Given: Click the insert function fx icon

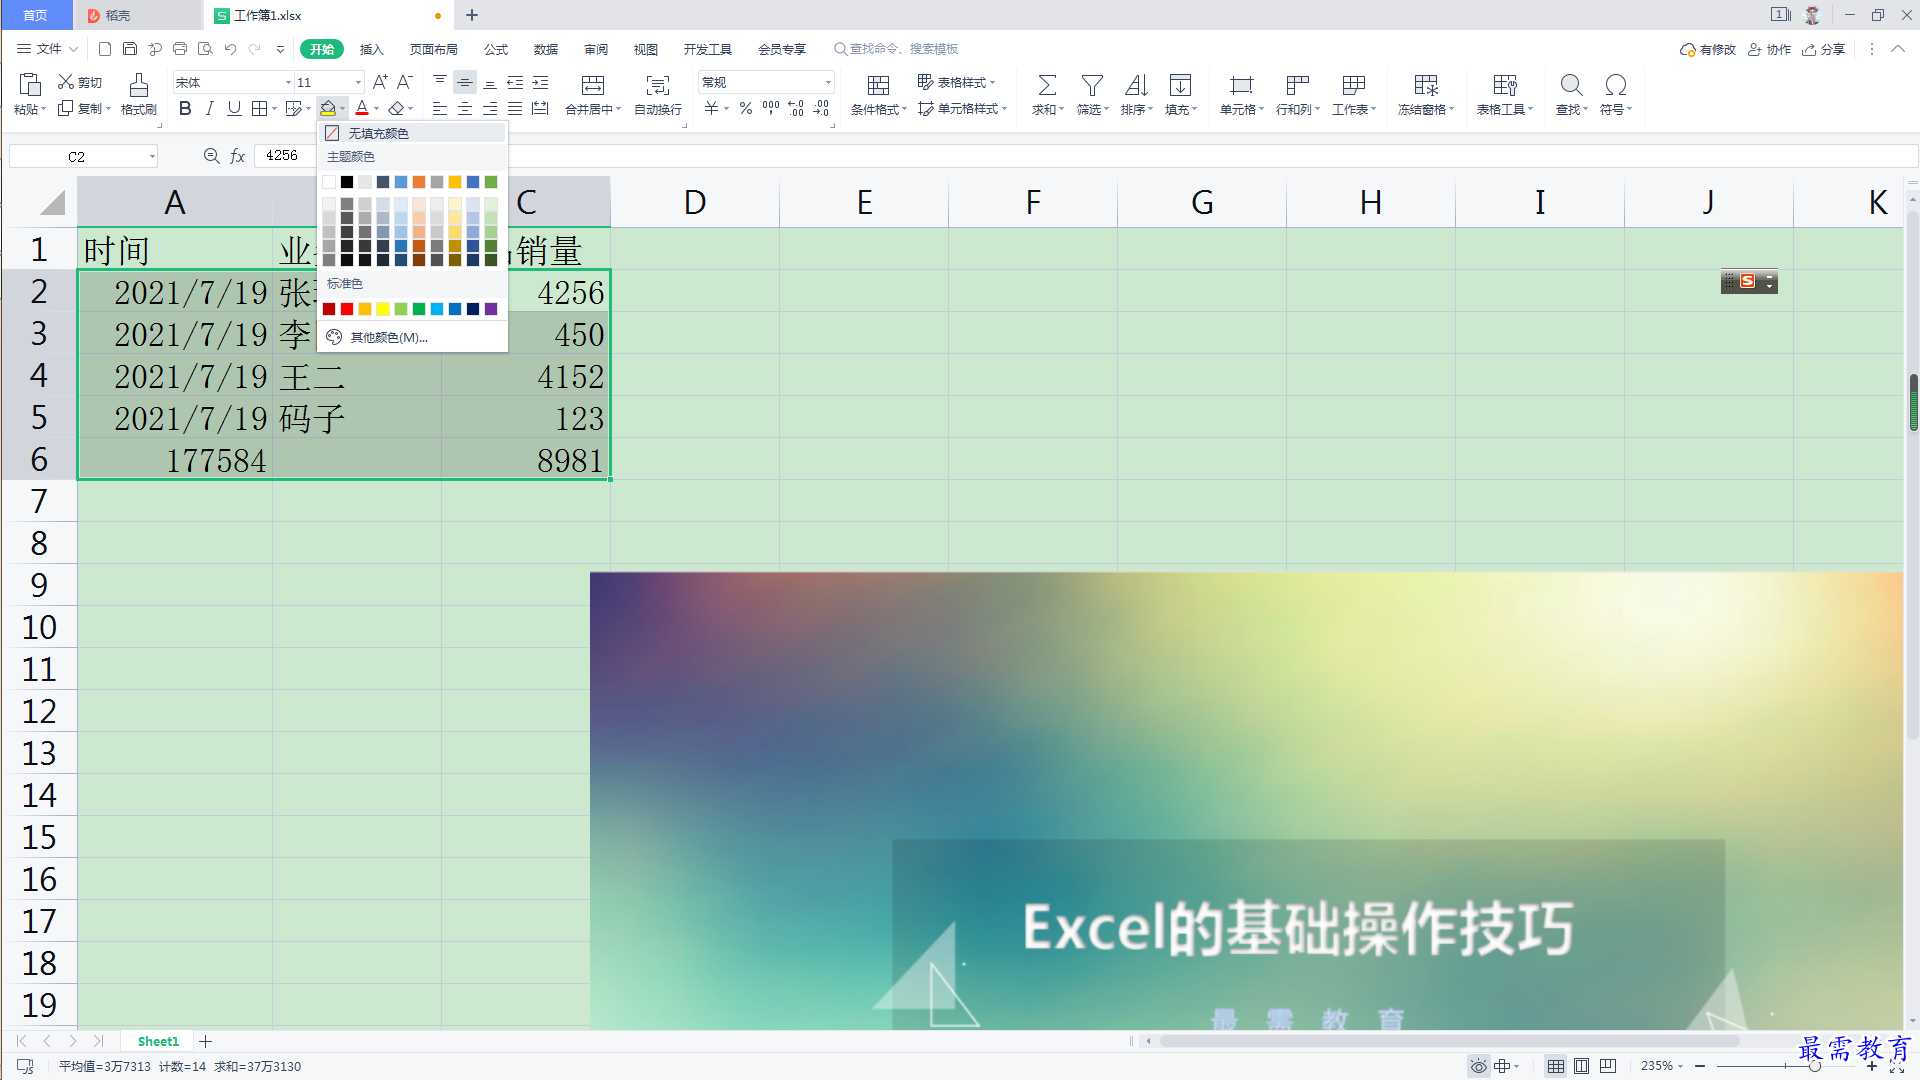Looking at the screenshot, I should pos(238,156).
